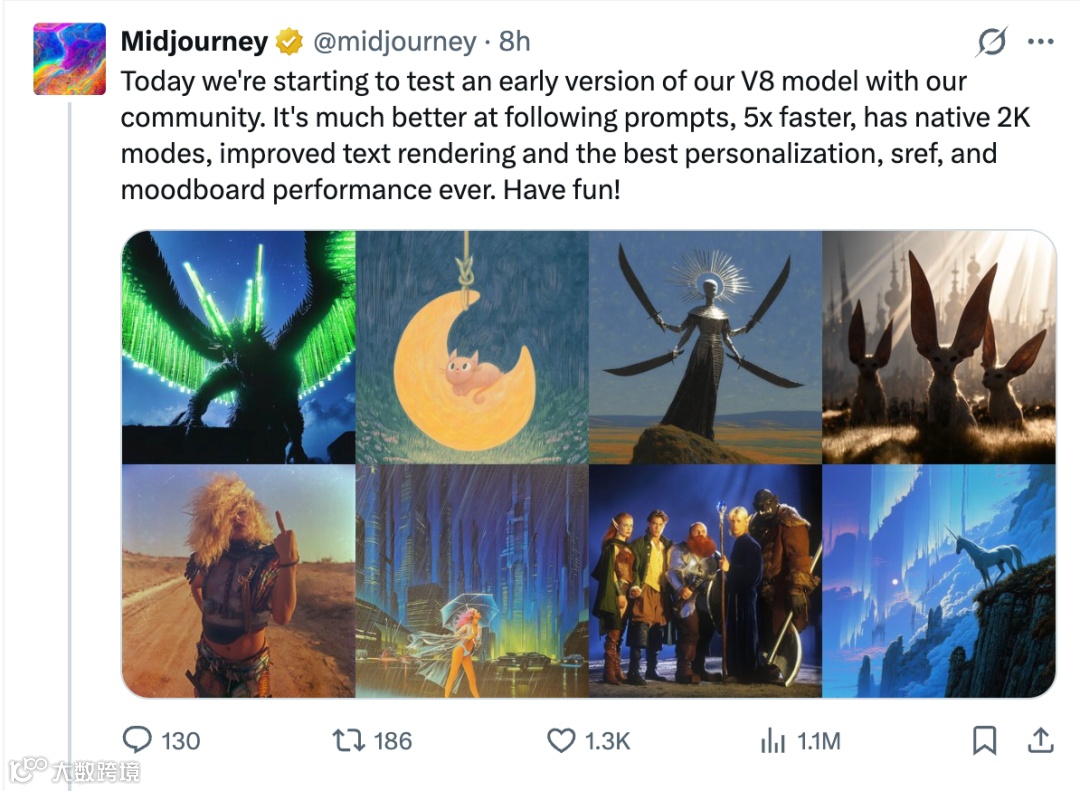
Task: Click the Midjourney colorful profile avatar
Action: (x=70, y=59)
